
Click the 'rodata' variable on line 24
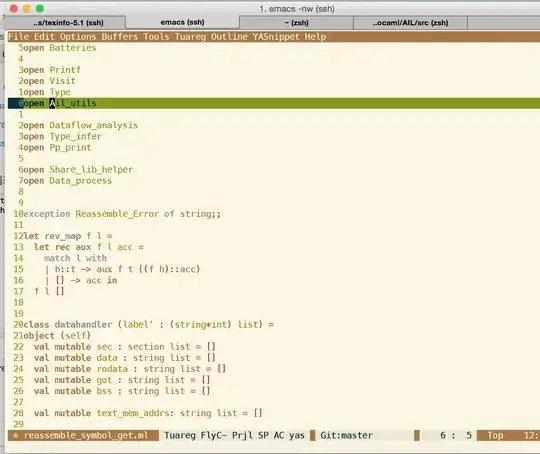tap(112, 369)
